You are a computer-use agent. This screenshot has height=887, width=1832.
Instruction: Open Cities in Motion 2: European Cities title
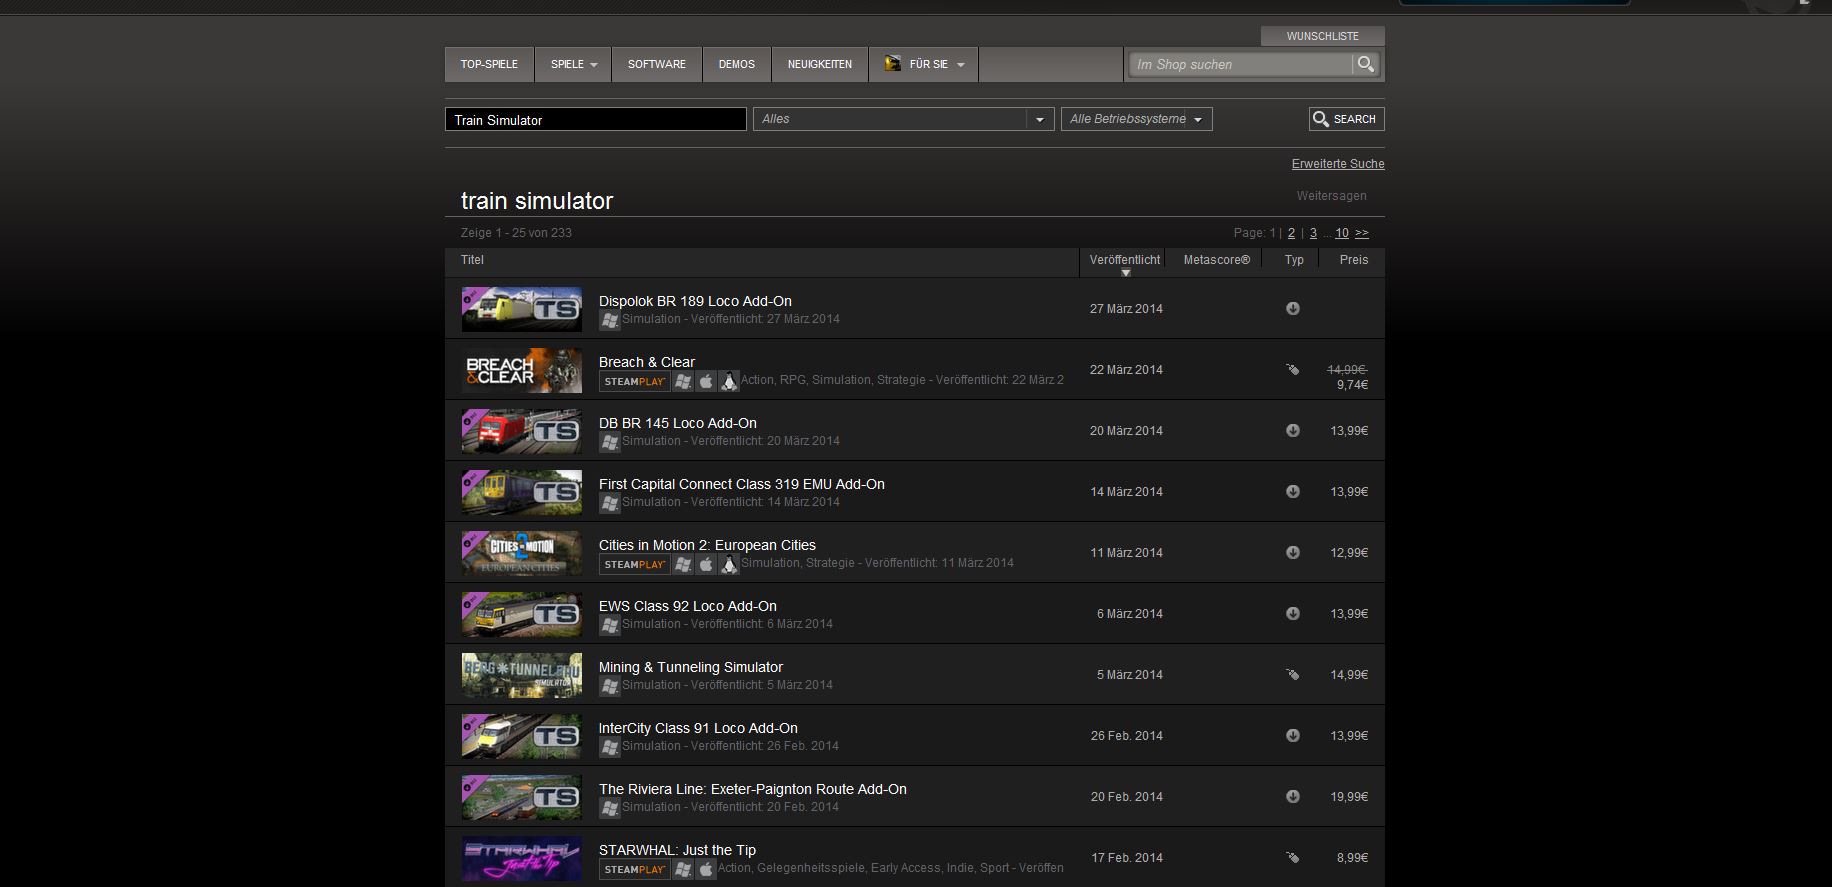click(707, 545)
